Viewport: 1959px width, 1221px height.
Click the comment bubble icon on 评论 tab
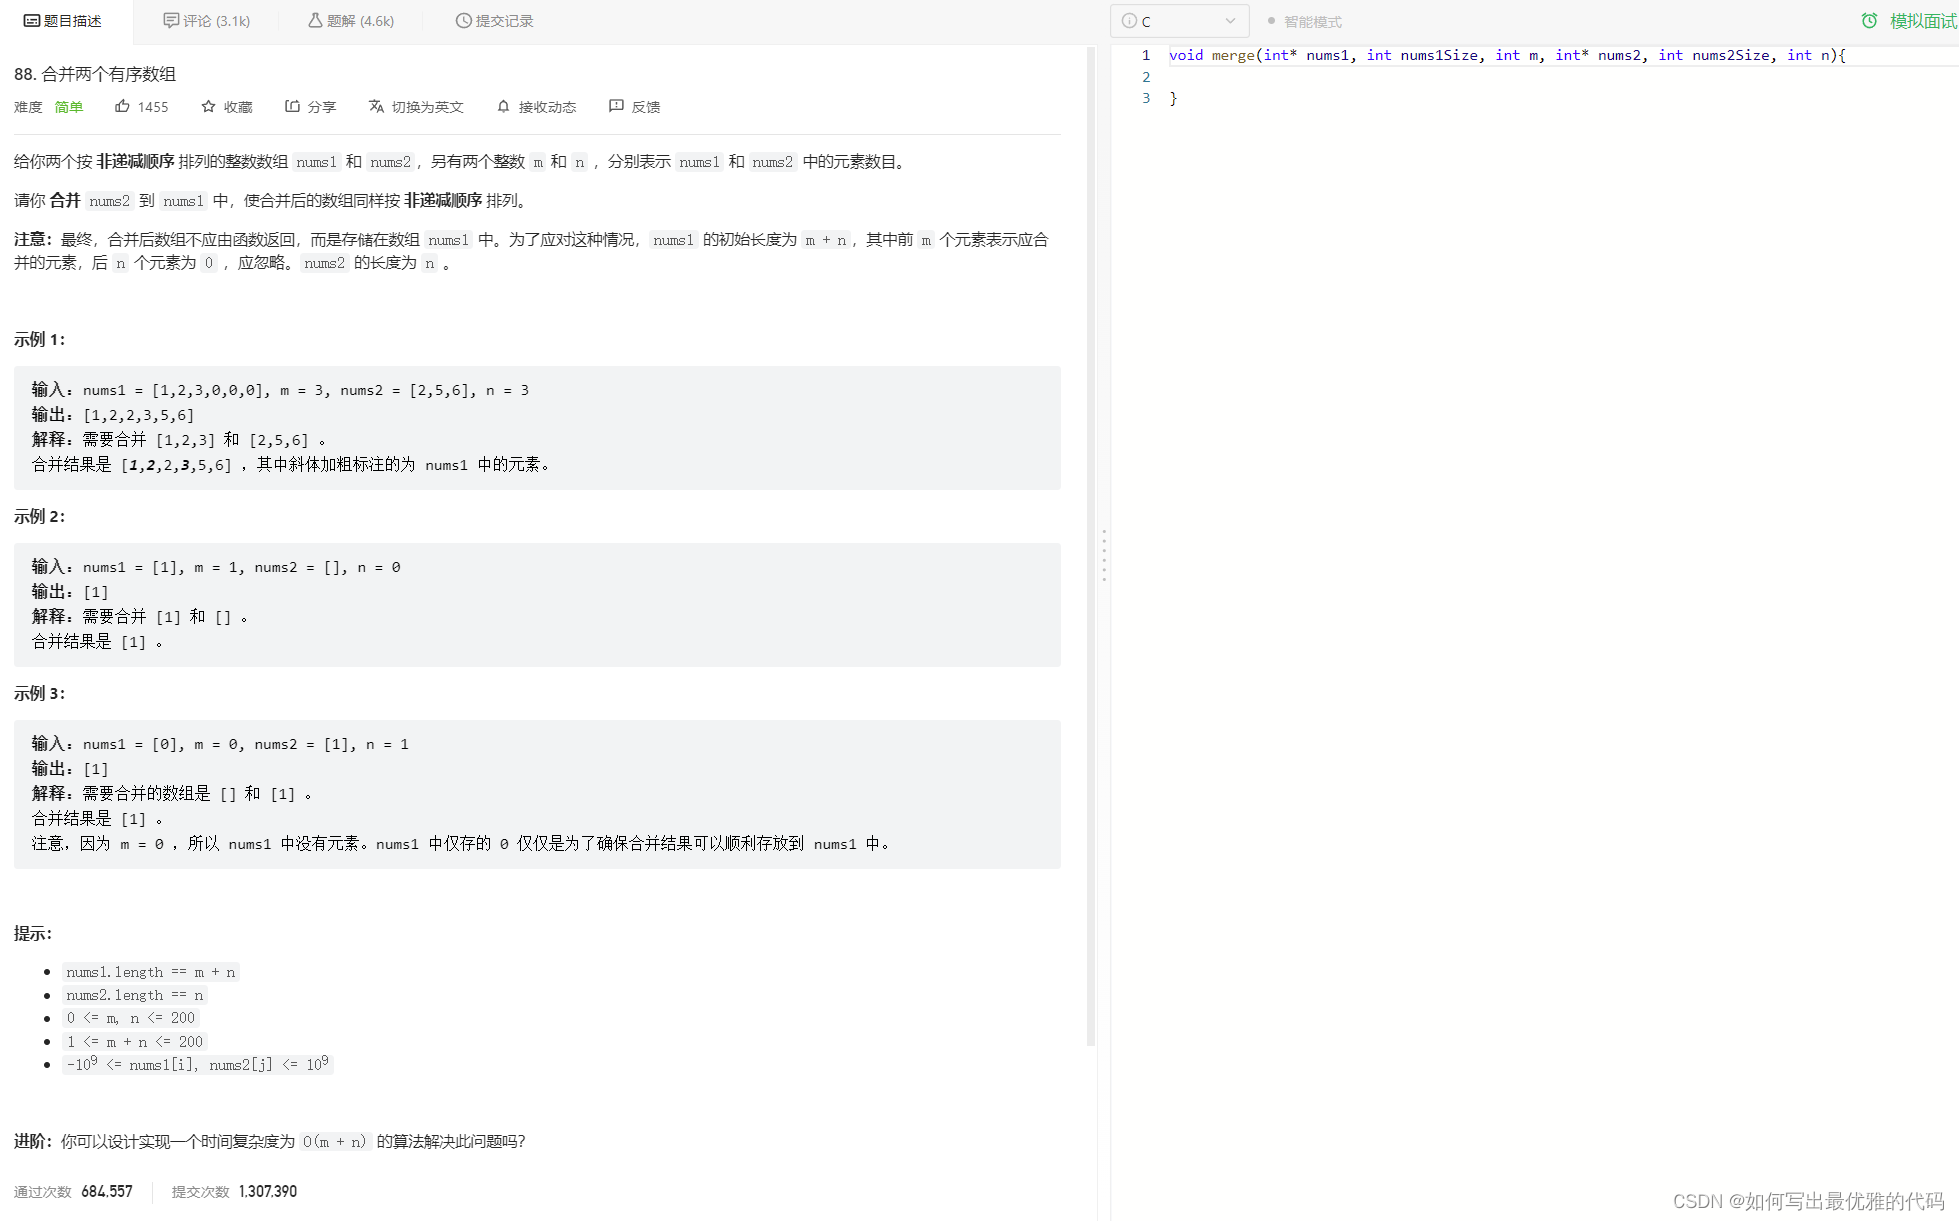click(x=171, y=21)
